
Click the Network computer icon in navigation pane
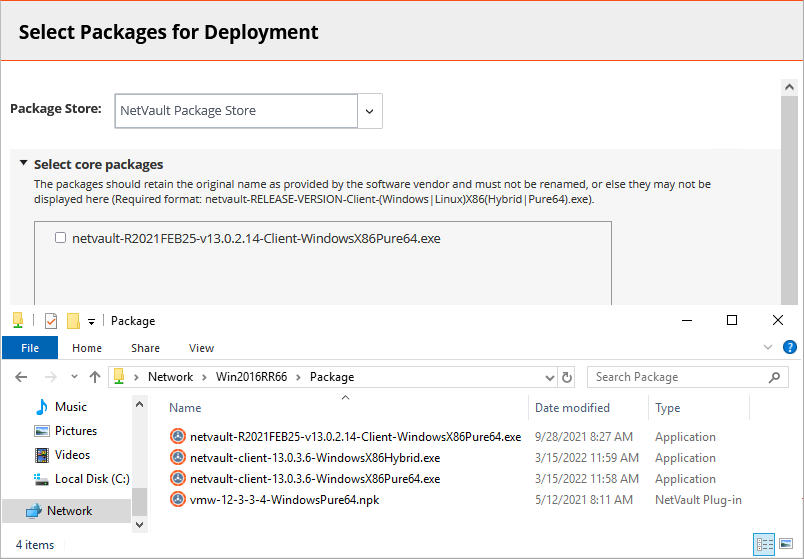pyautogui.click(x=34, y=511)
